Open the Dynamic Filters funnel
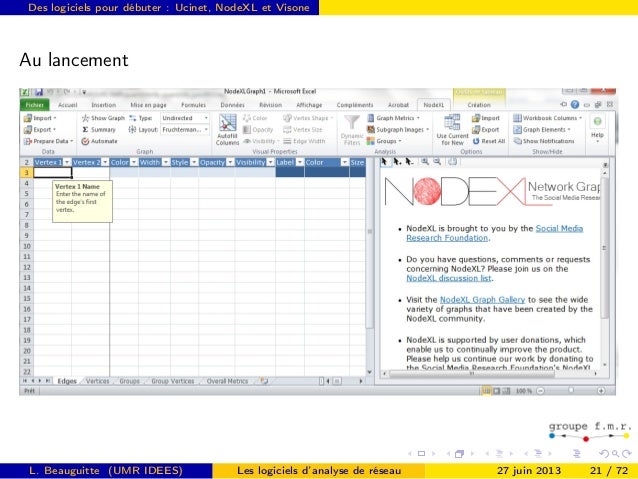 tap(352, 130)
